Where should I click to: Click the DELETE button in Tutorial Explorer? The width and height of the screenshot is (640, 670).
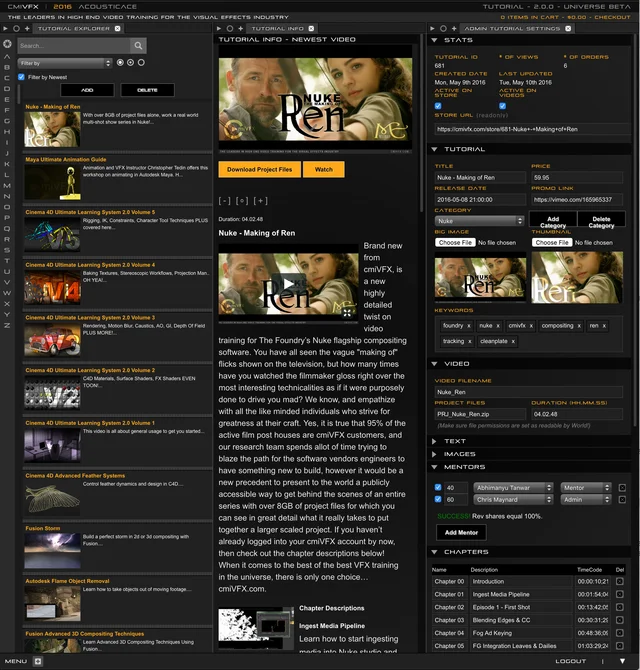tap(147, 90)
